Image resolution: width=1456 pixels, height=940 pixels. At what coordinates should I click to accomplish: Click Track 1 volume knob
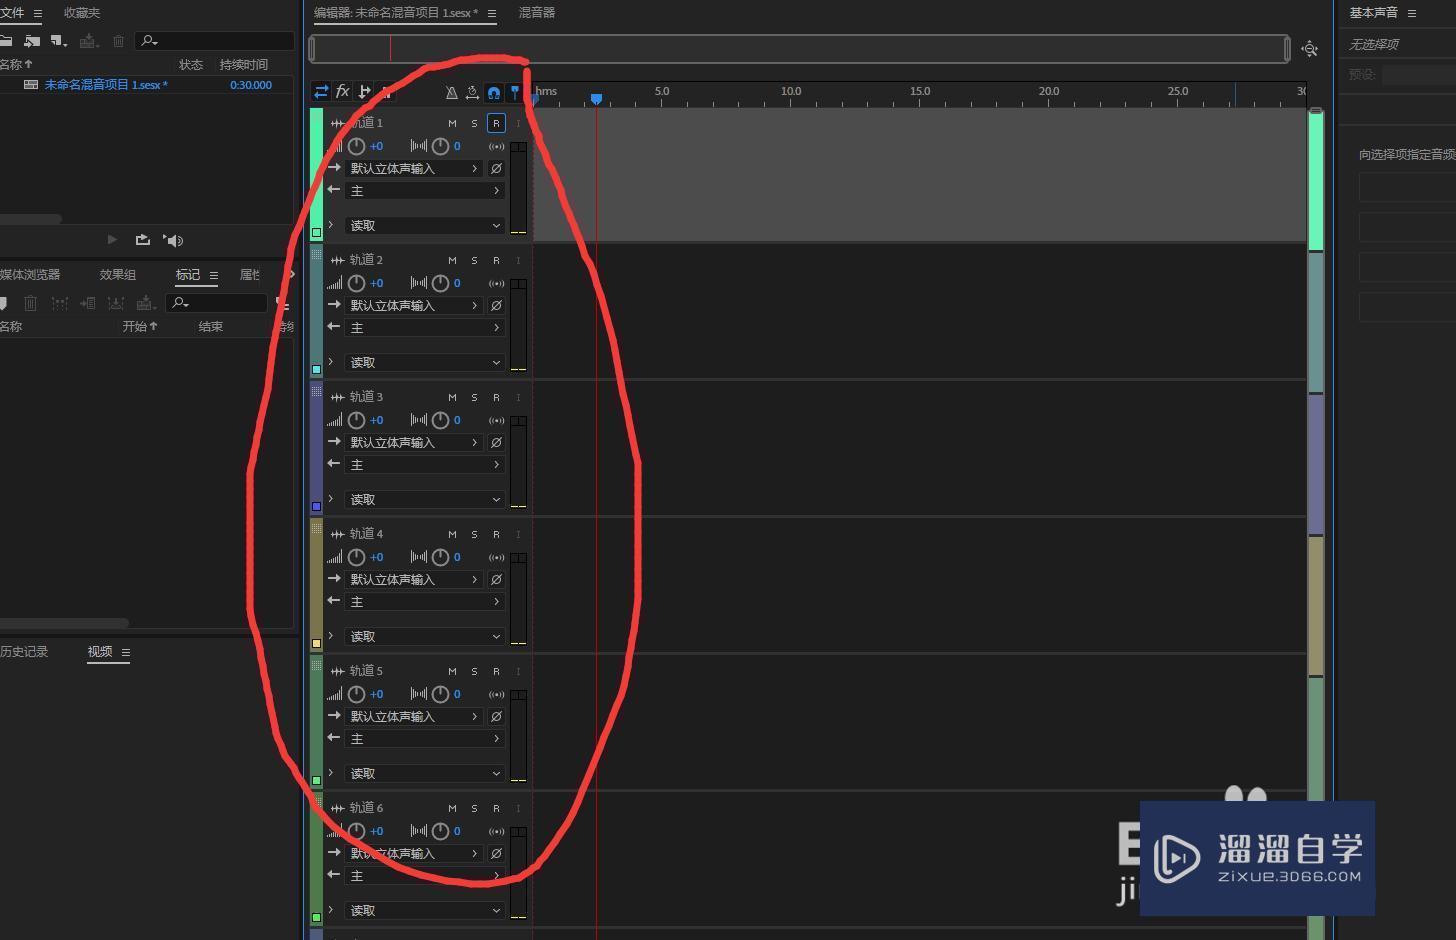click(356, 146)
